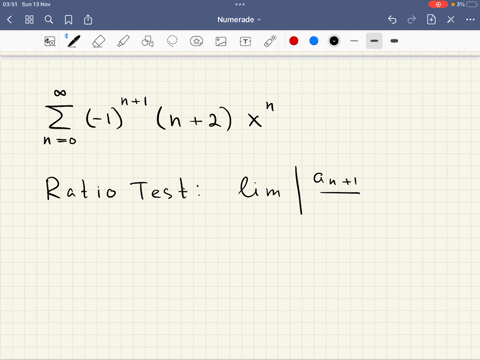Image resolution: width=480 pixels, height=360 pixels.
Task: Choose the black pen color
Action: [334, 41]
